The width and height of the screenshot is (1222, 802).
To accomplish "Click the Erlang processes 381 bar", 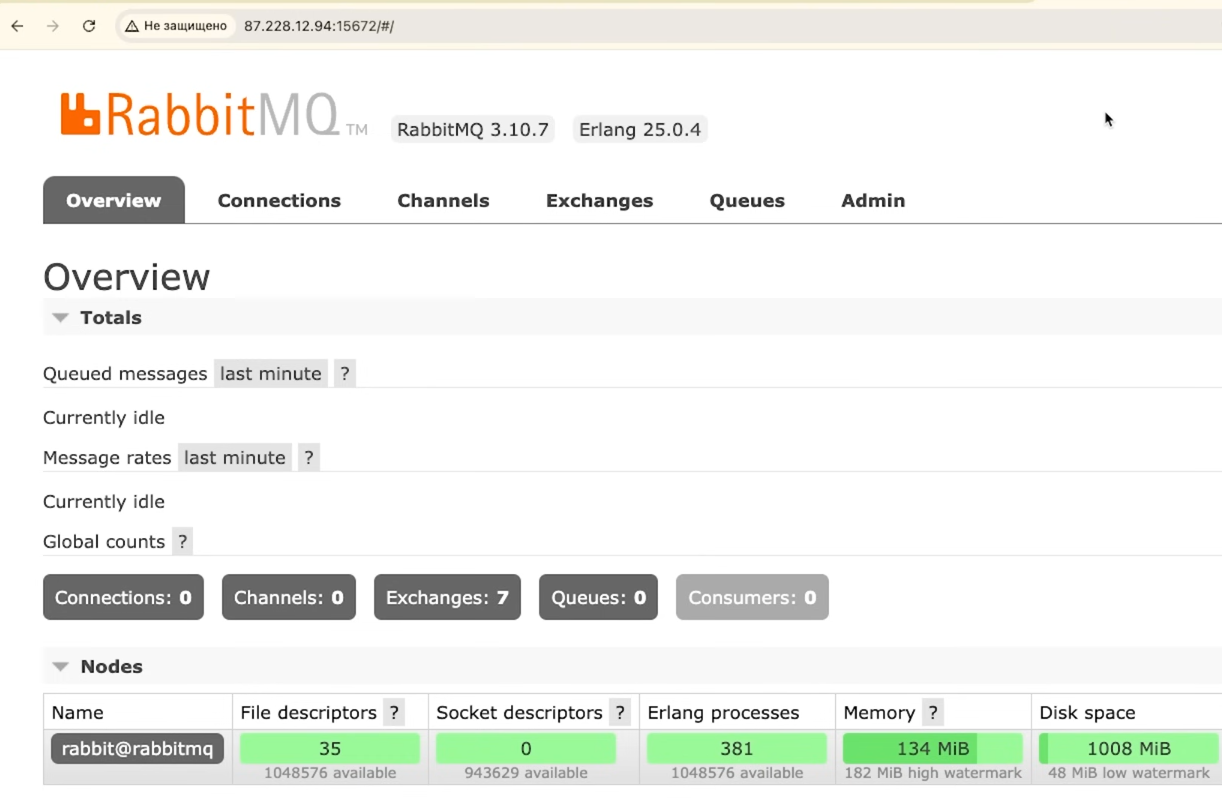I will pyautogui.click(x=737, y=748).
